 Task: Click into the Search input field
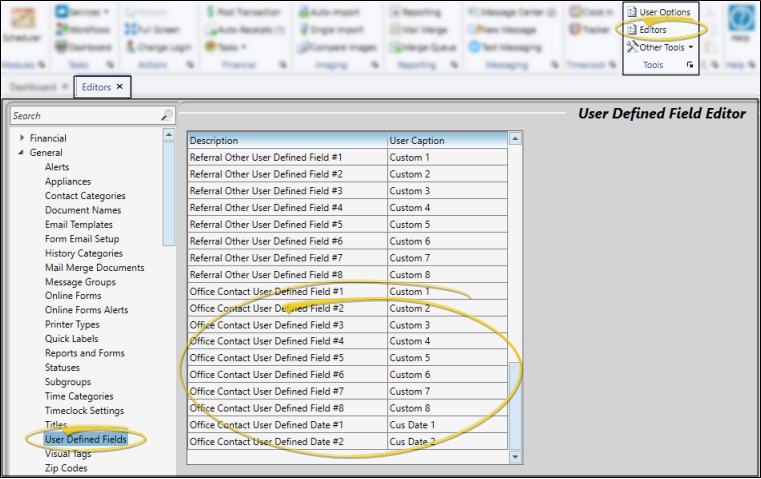click(85, 116)
